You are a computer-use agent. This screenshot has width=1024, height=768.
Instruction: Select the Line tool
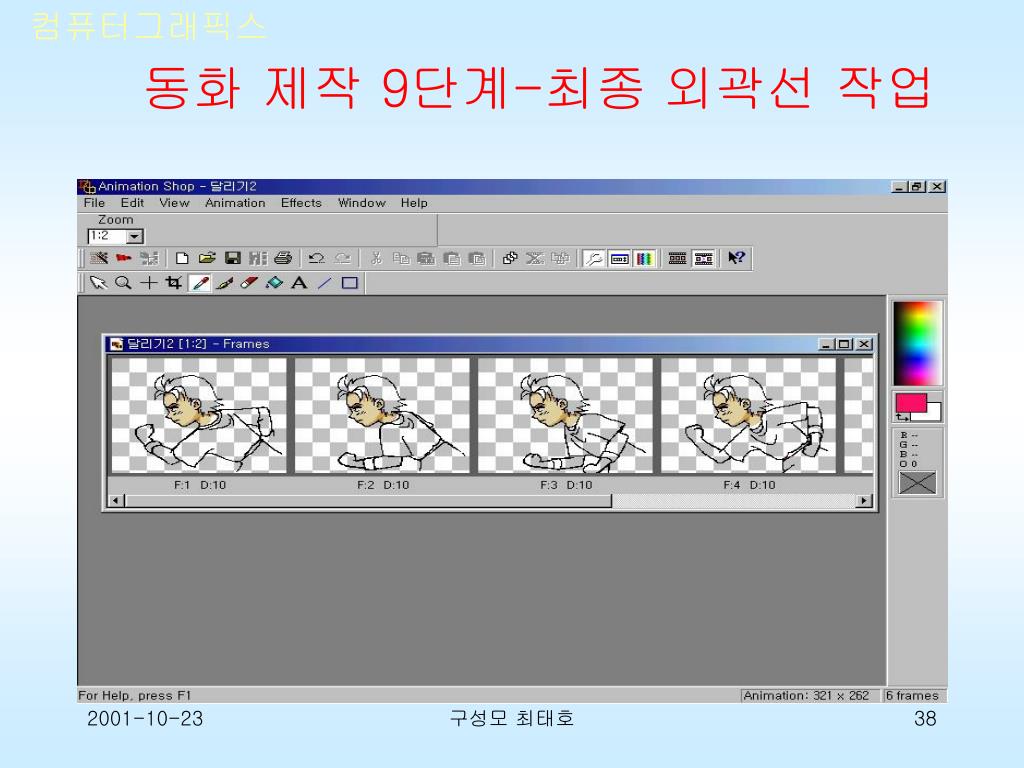(x=325, y=283)
